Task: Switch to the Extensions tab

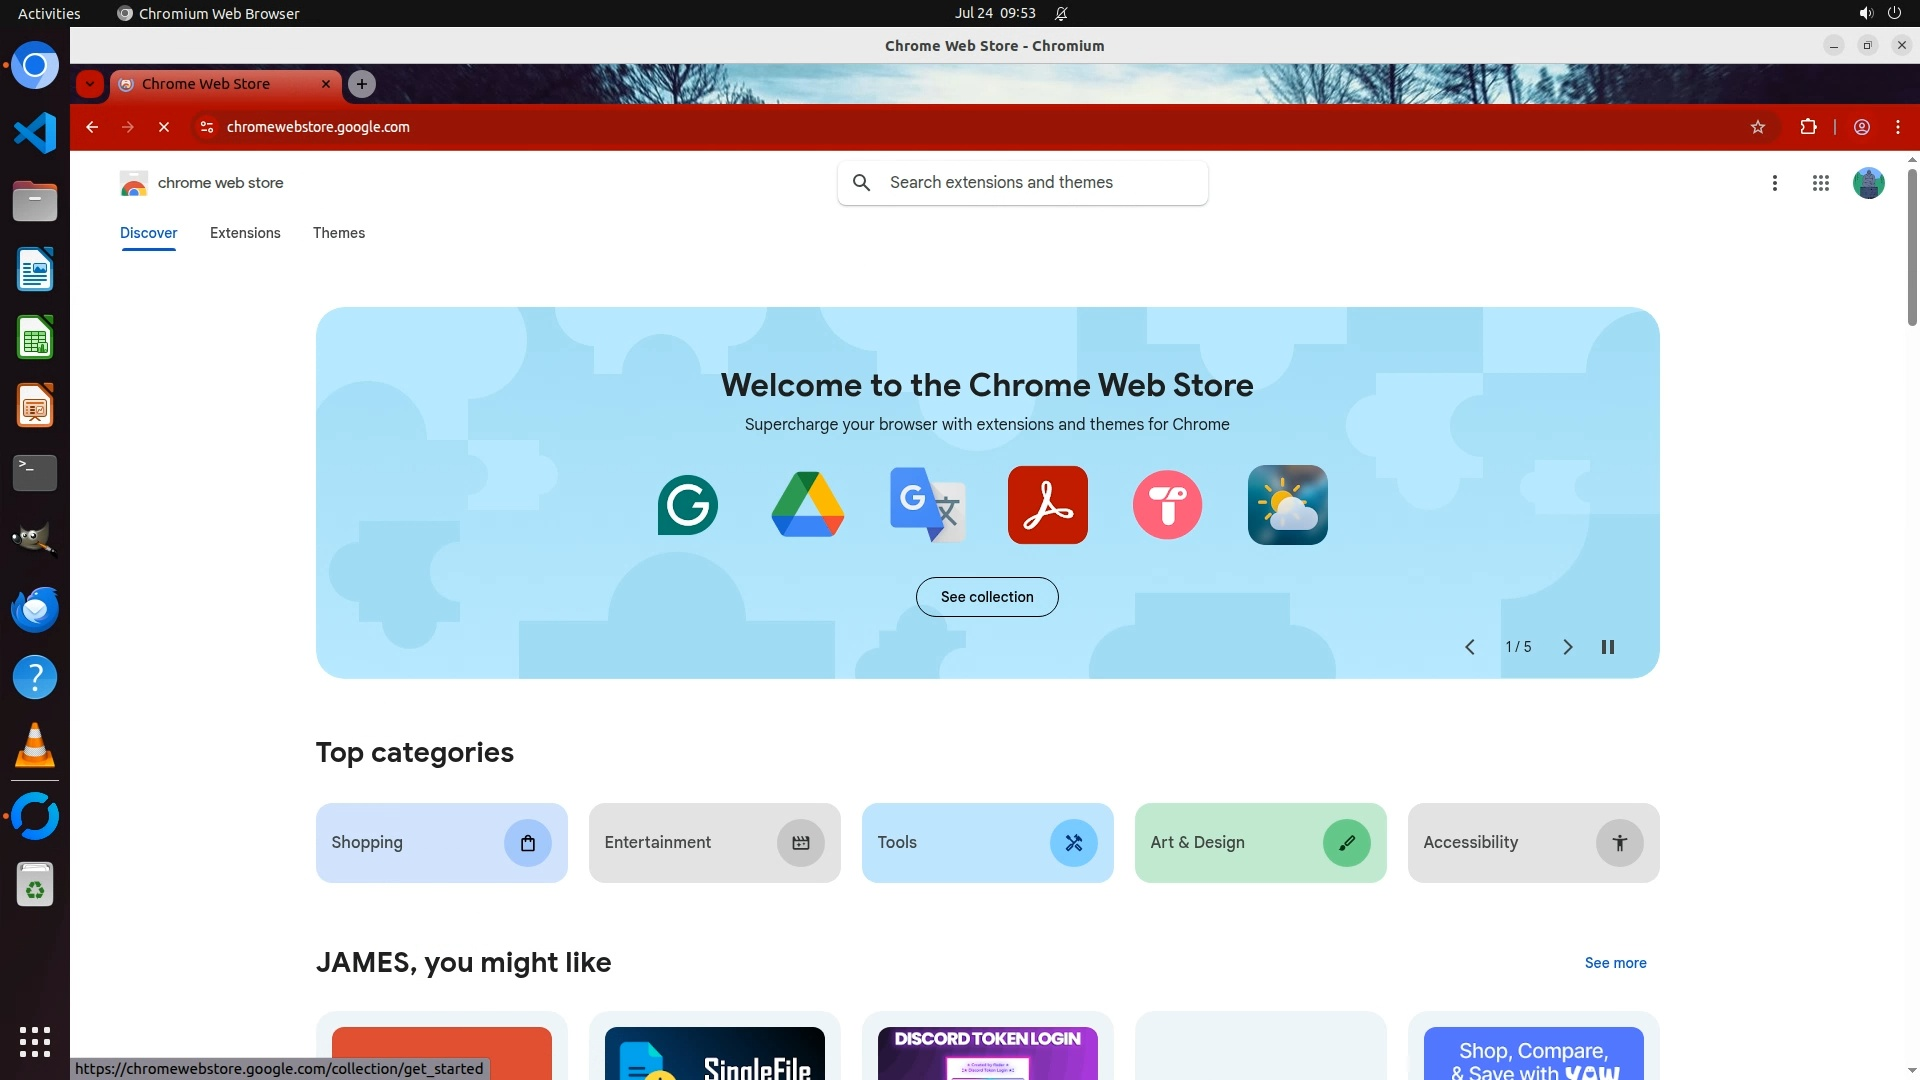Action: (245, 233)
